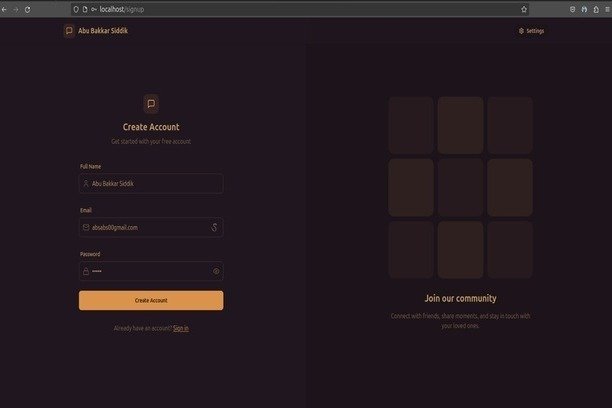612x408 pixels.
Task: Click the chat bubble icon above Create Account
Action: (x=151, y=103)
